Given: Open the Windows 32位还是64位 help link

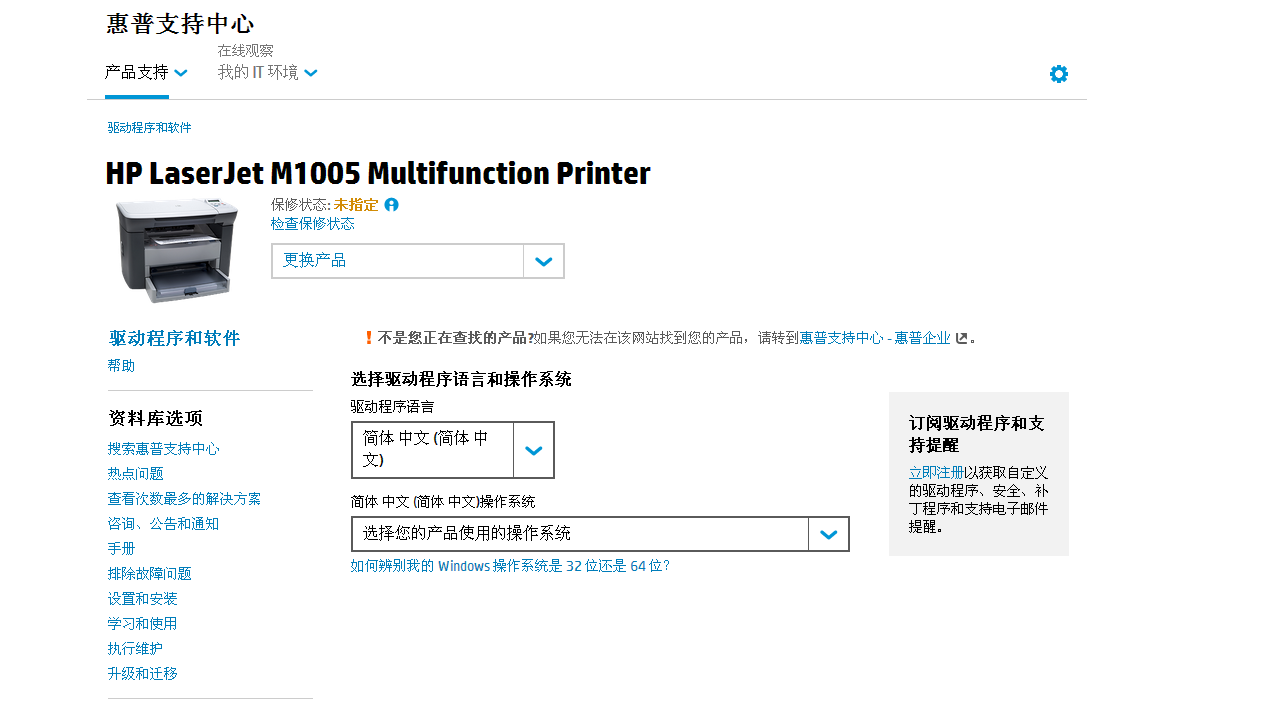Looking at the screenshot, I should click(x=510, y=566).
